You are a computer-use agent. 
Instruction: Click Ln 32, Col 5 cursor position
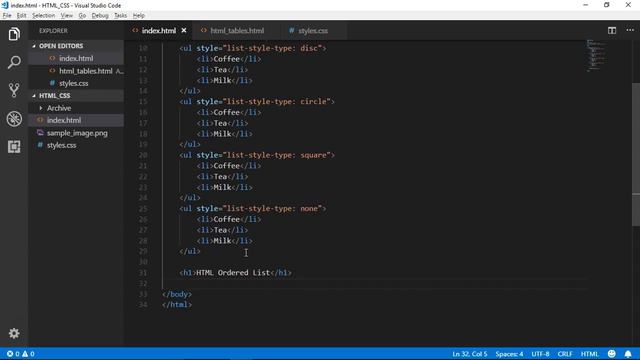[469, 354]
